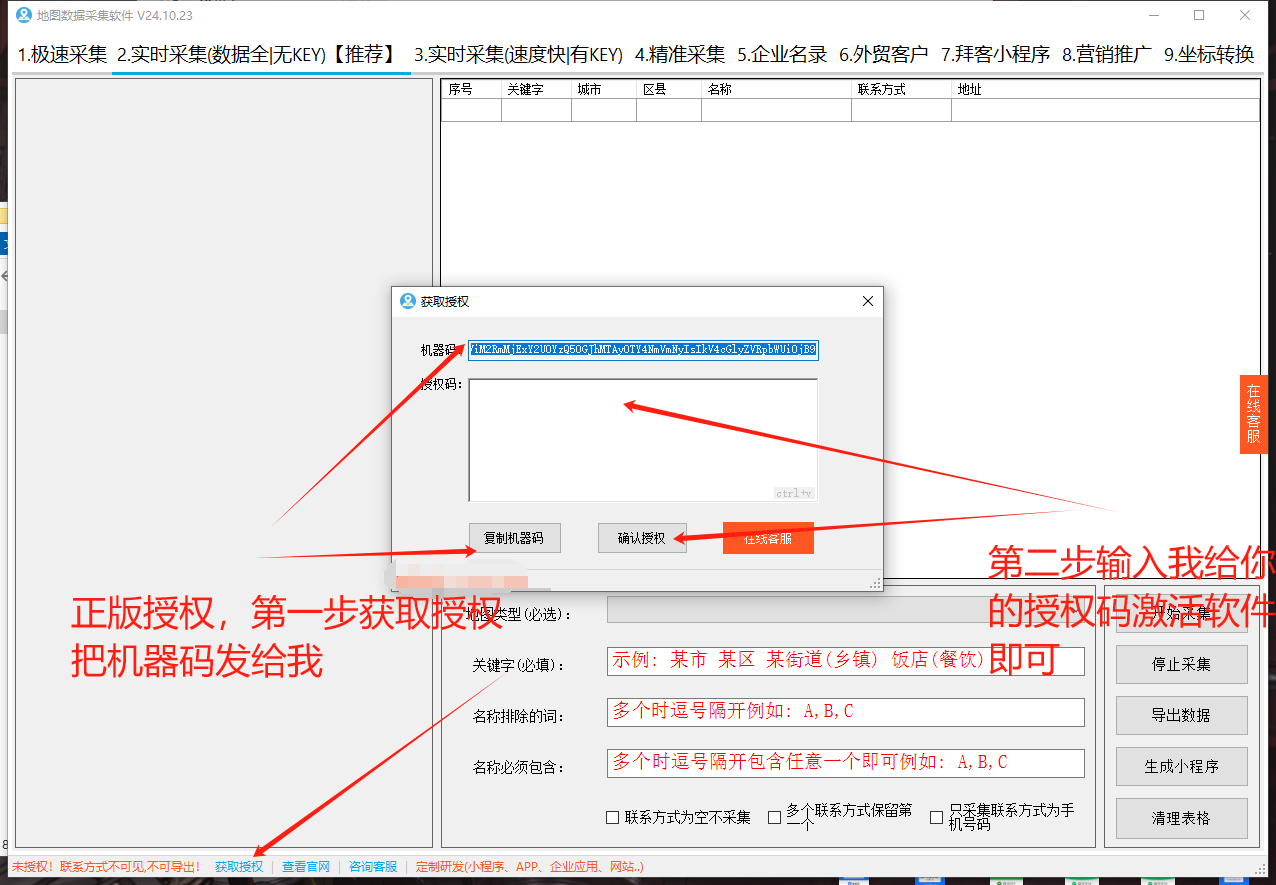Enable 联系方式为空不采集 checkbox

tap(612, 818)
